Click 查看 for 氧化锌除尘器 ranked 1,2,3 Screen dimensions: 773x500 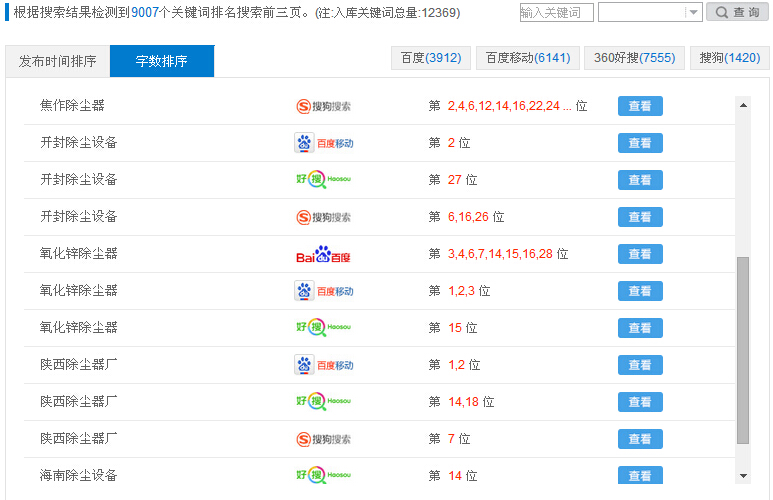click(640, 291)
